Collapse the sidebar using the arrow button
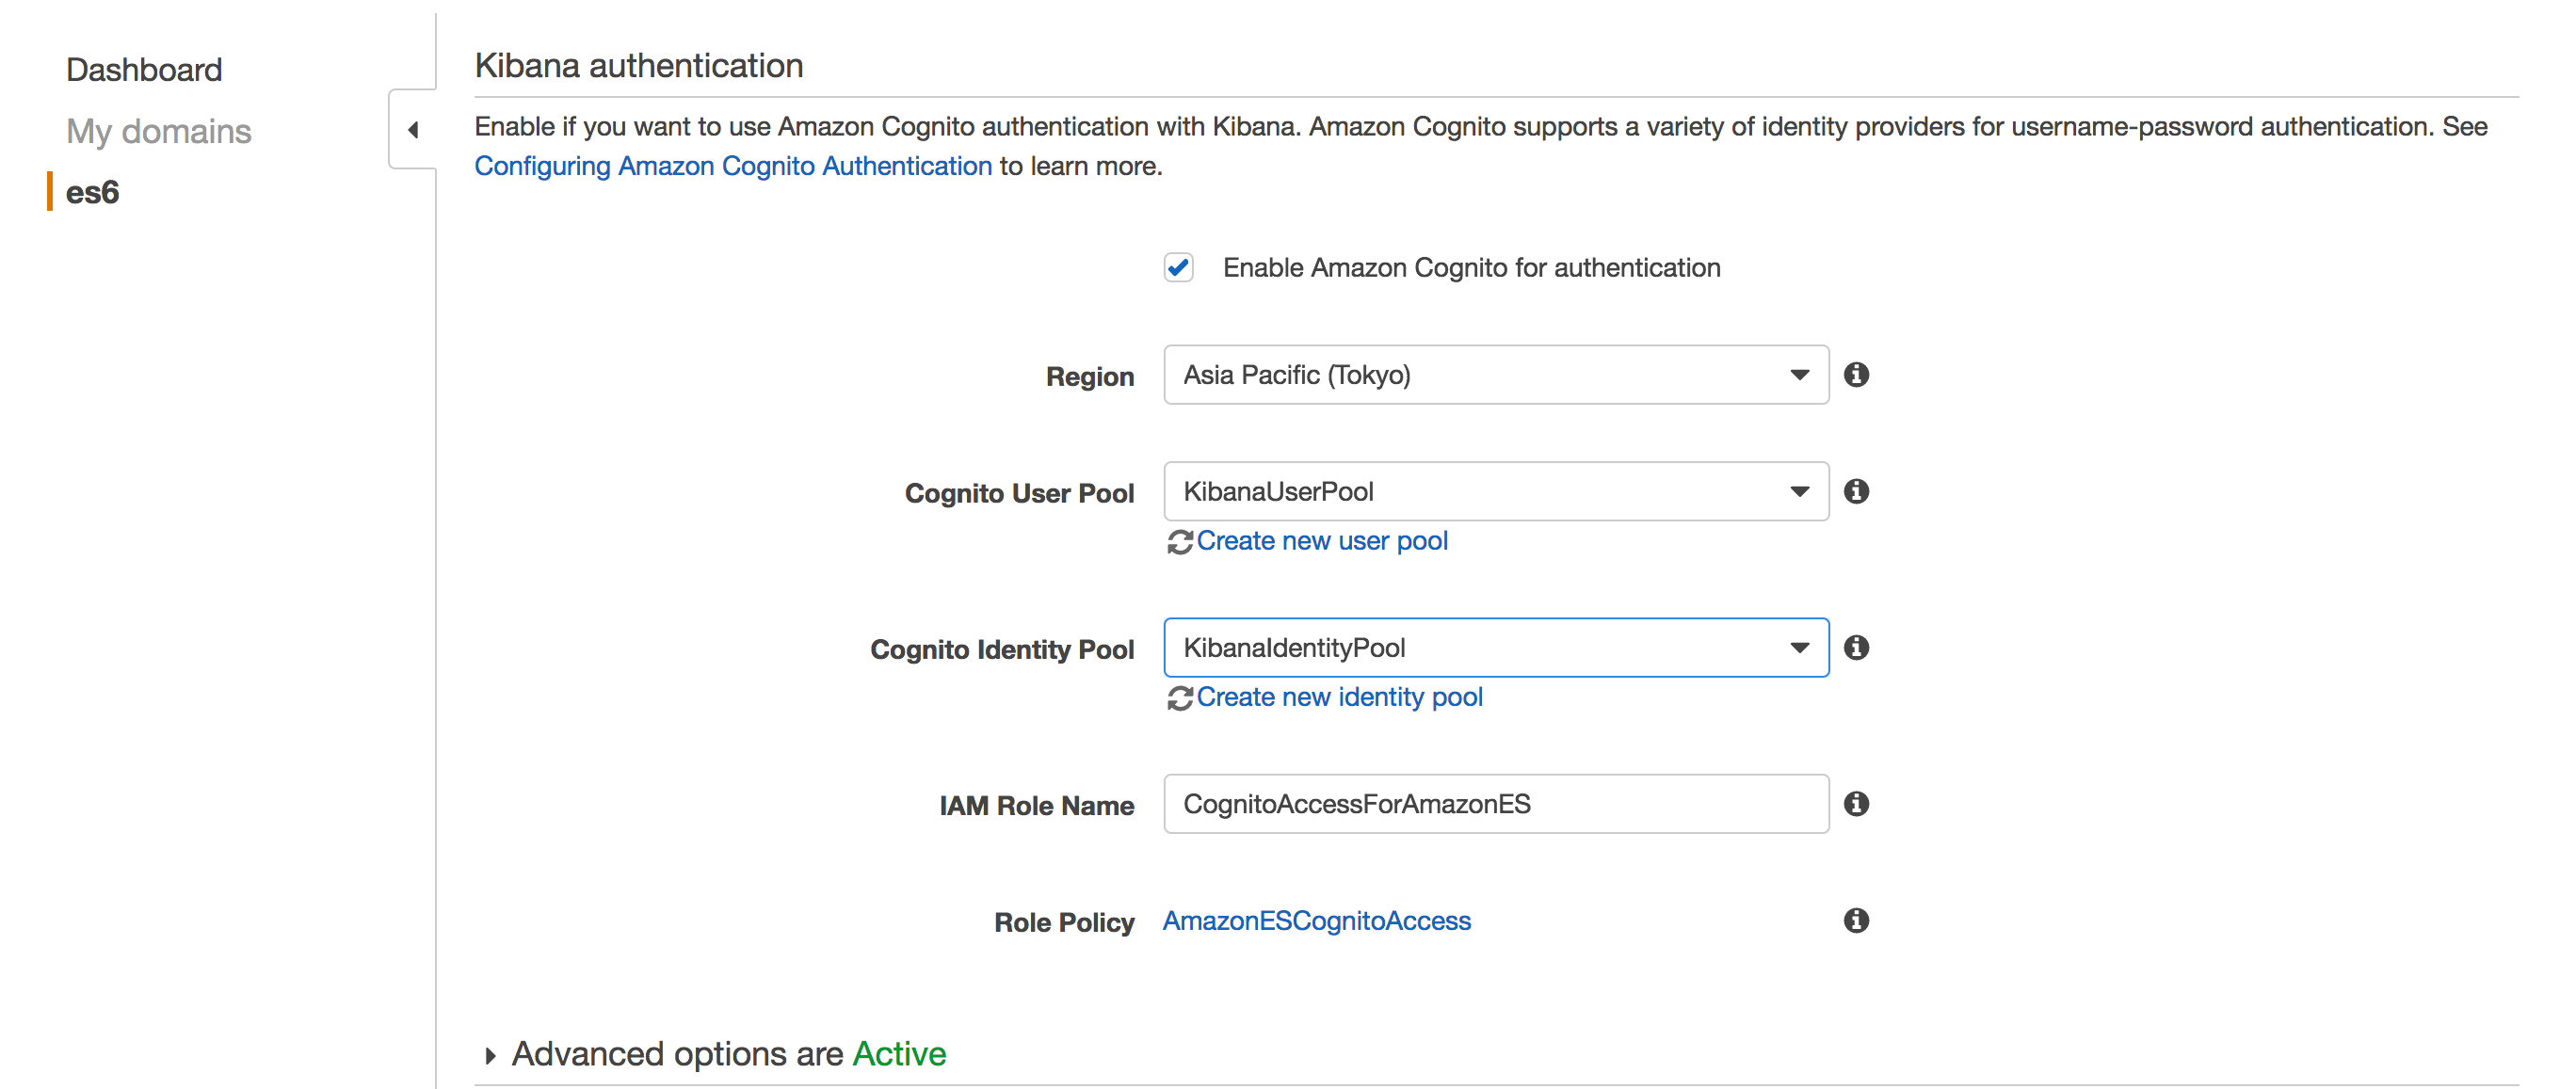Image resolution: width=2576 pixels, height=1089 pixels. coord(411,130)
